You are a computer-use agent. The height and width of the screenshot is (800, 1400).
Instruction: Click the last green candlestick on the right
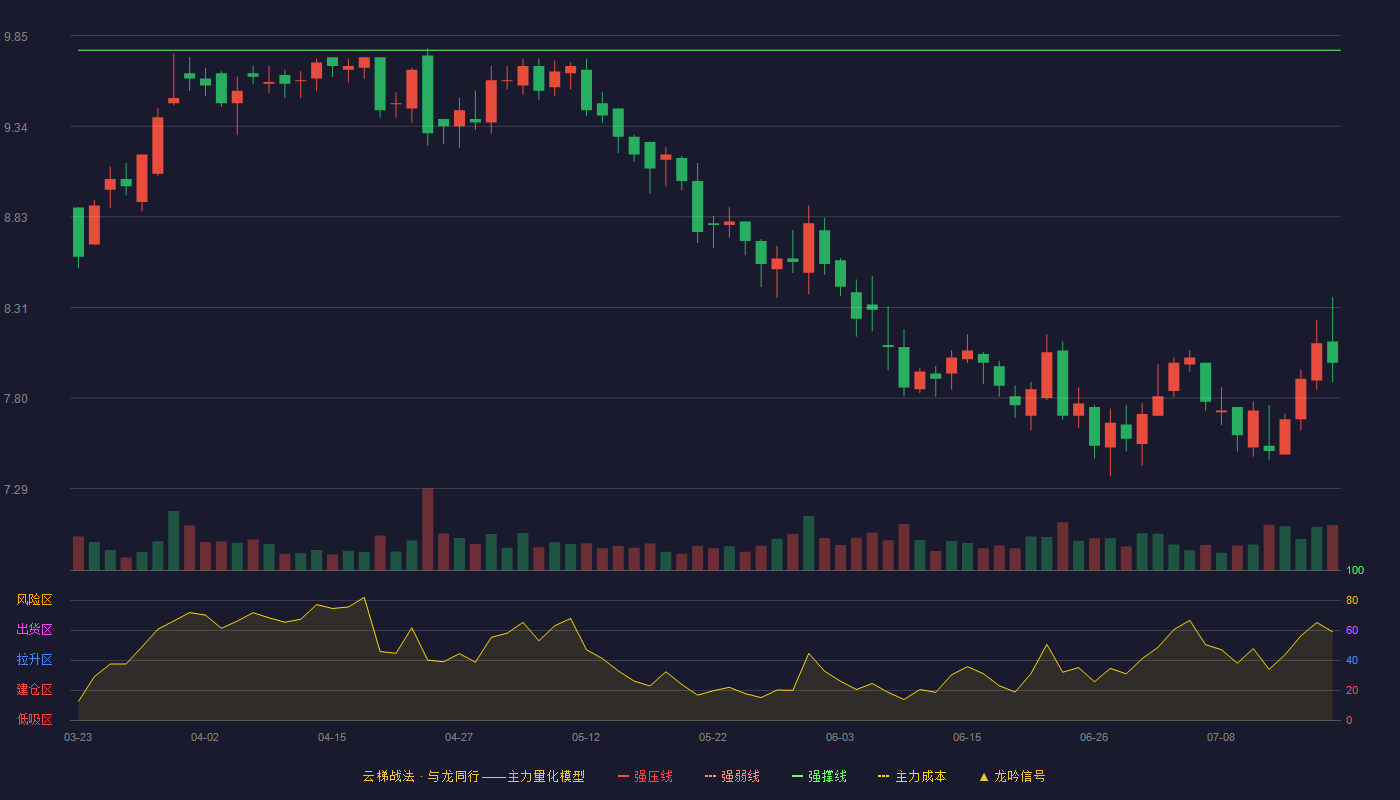[1332, 351]
